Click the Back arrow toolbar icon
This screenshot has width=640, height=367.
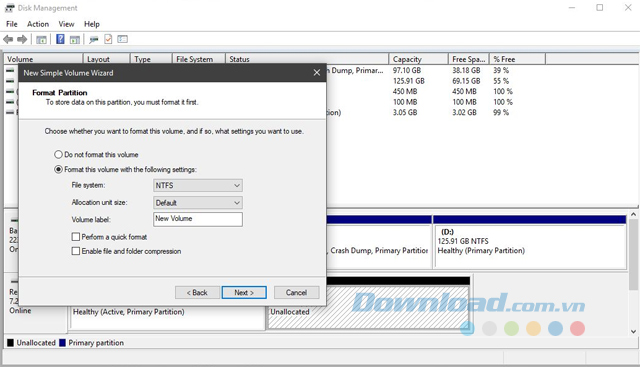tap(8, 39)
